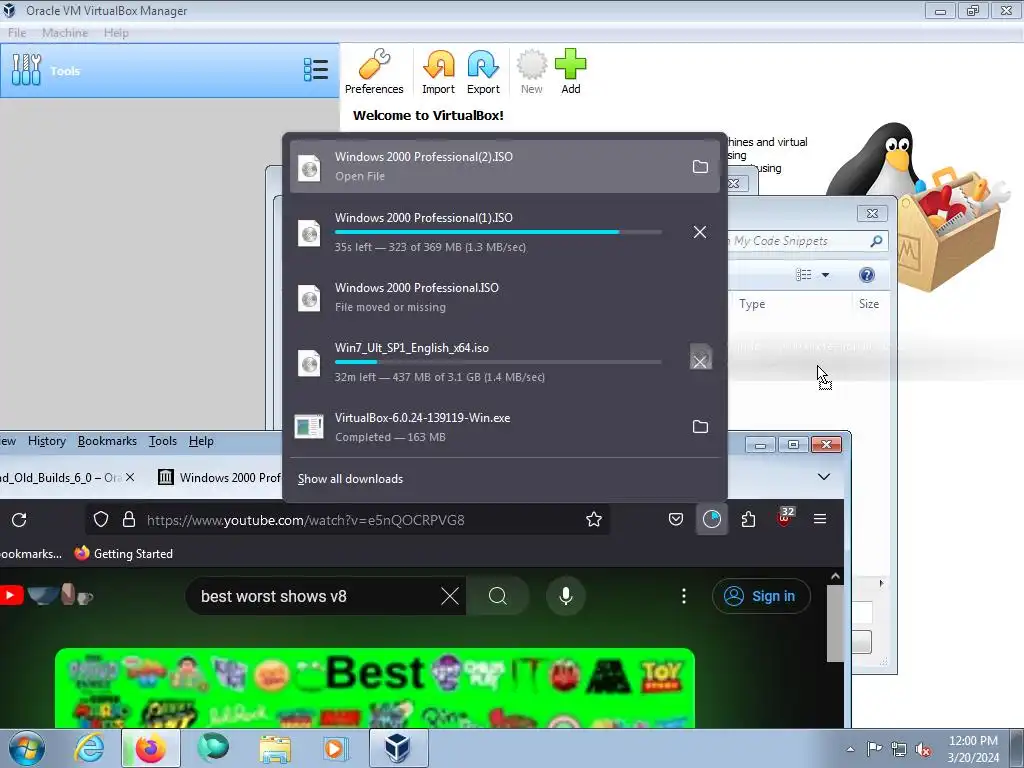
Task: Click Windows 2000 Professional(1).ISO progress bar
Action: [498, 232]
